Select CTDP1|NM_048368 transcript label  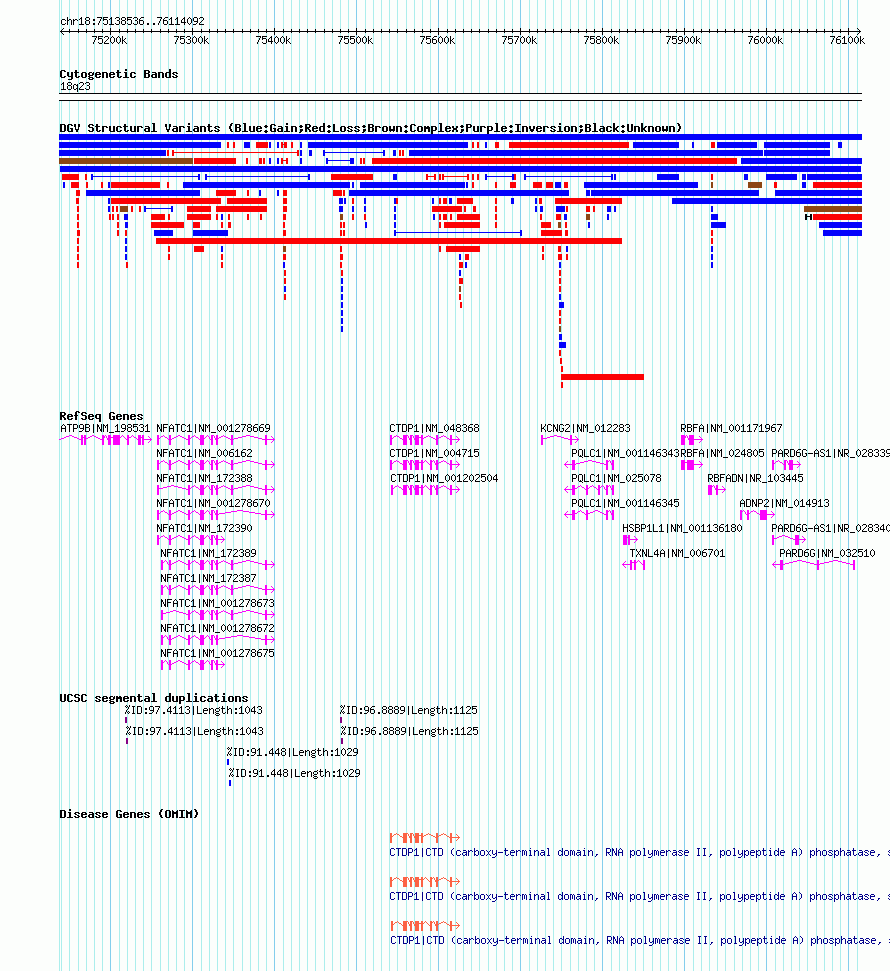[x=434, y=428]
